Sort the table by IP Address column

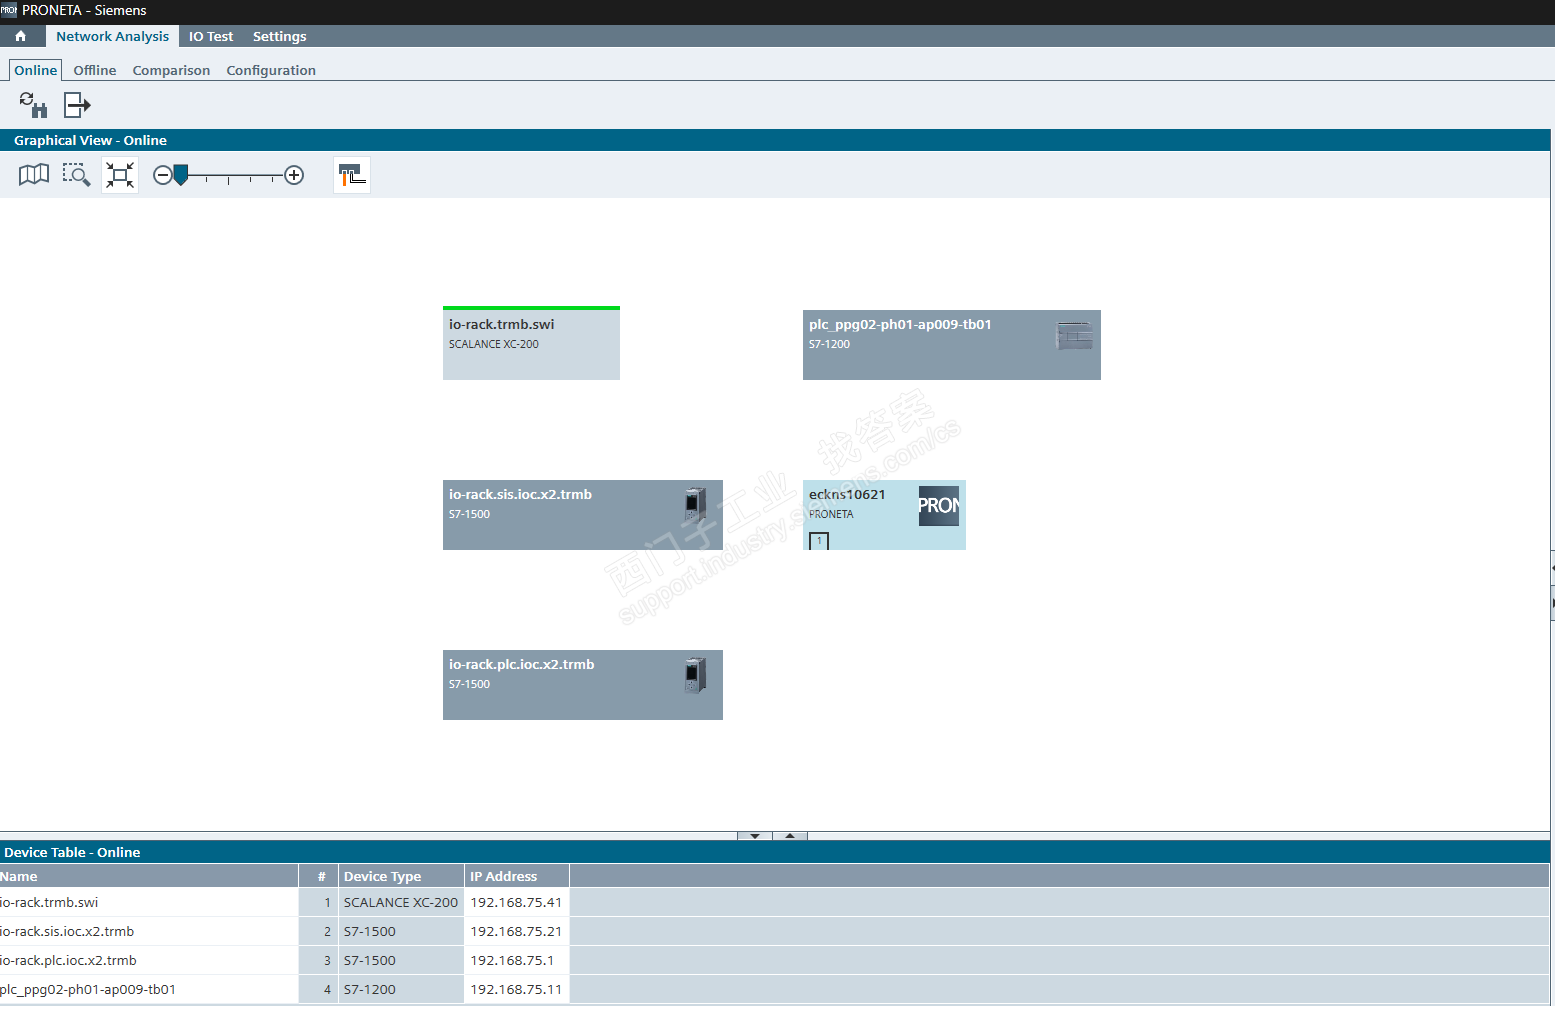coord(517,876)
